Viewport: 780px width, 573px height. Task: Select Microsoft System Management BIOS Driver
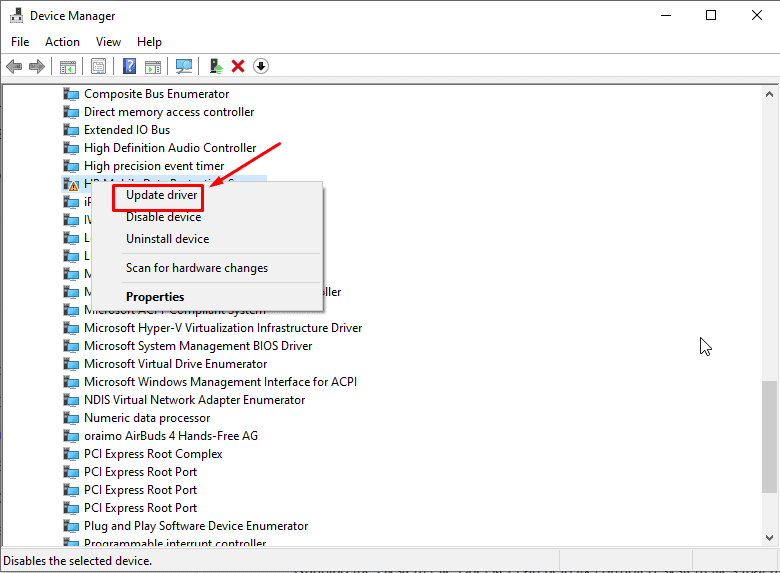198,346
